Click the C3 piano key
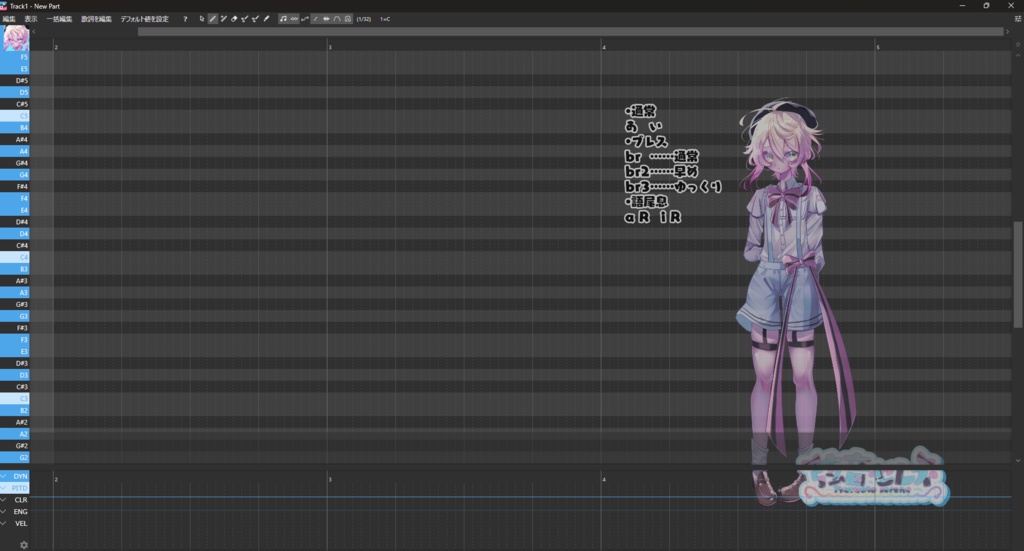Screen dimensions: 1024x551 14,398
